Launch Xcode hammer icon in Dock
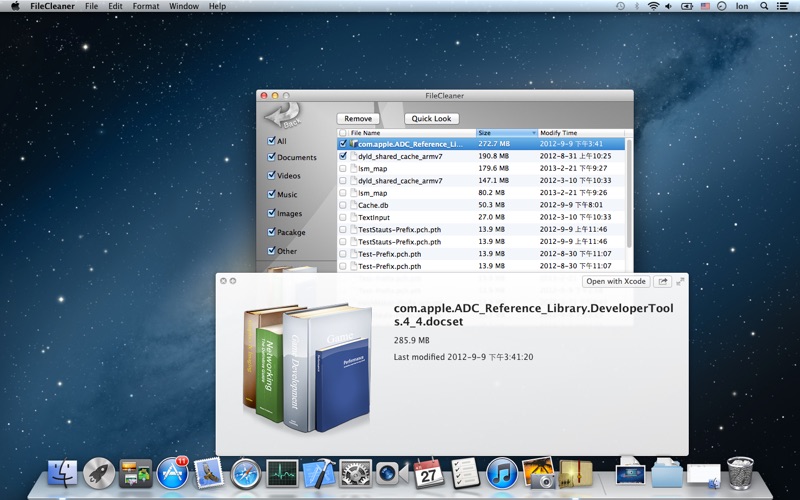 point(319,473)
